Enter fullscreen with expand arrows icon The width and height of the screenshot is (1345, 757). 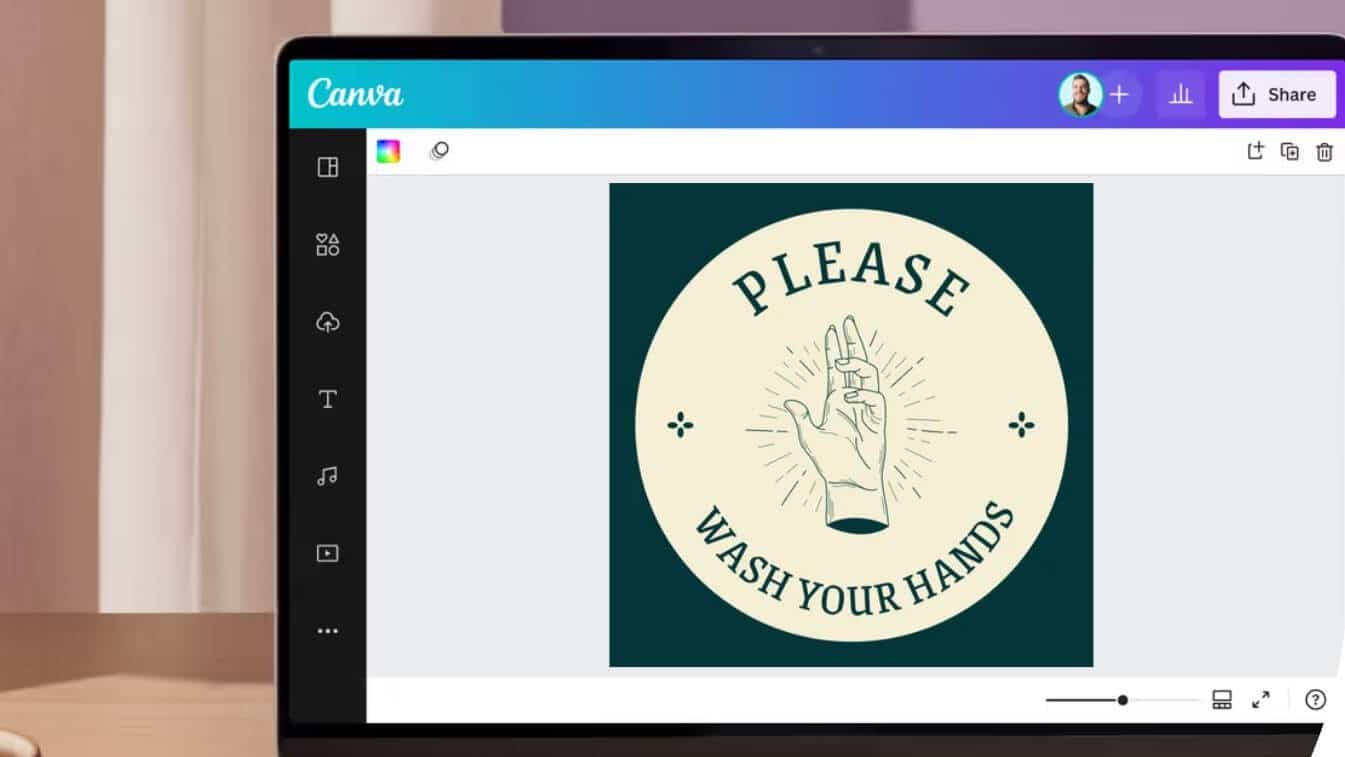[x=1261, y=700]
